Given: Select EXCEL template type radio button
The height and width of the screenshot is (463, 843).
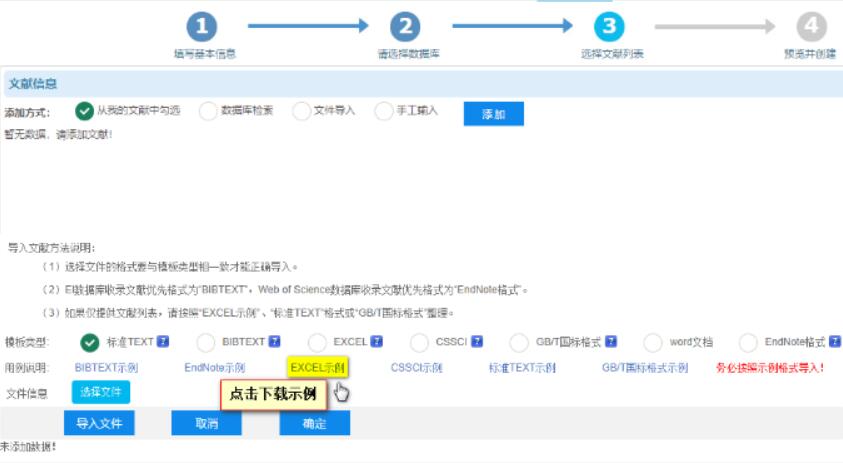Looking at the screenshot, I should (x=317, y=342).
